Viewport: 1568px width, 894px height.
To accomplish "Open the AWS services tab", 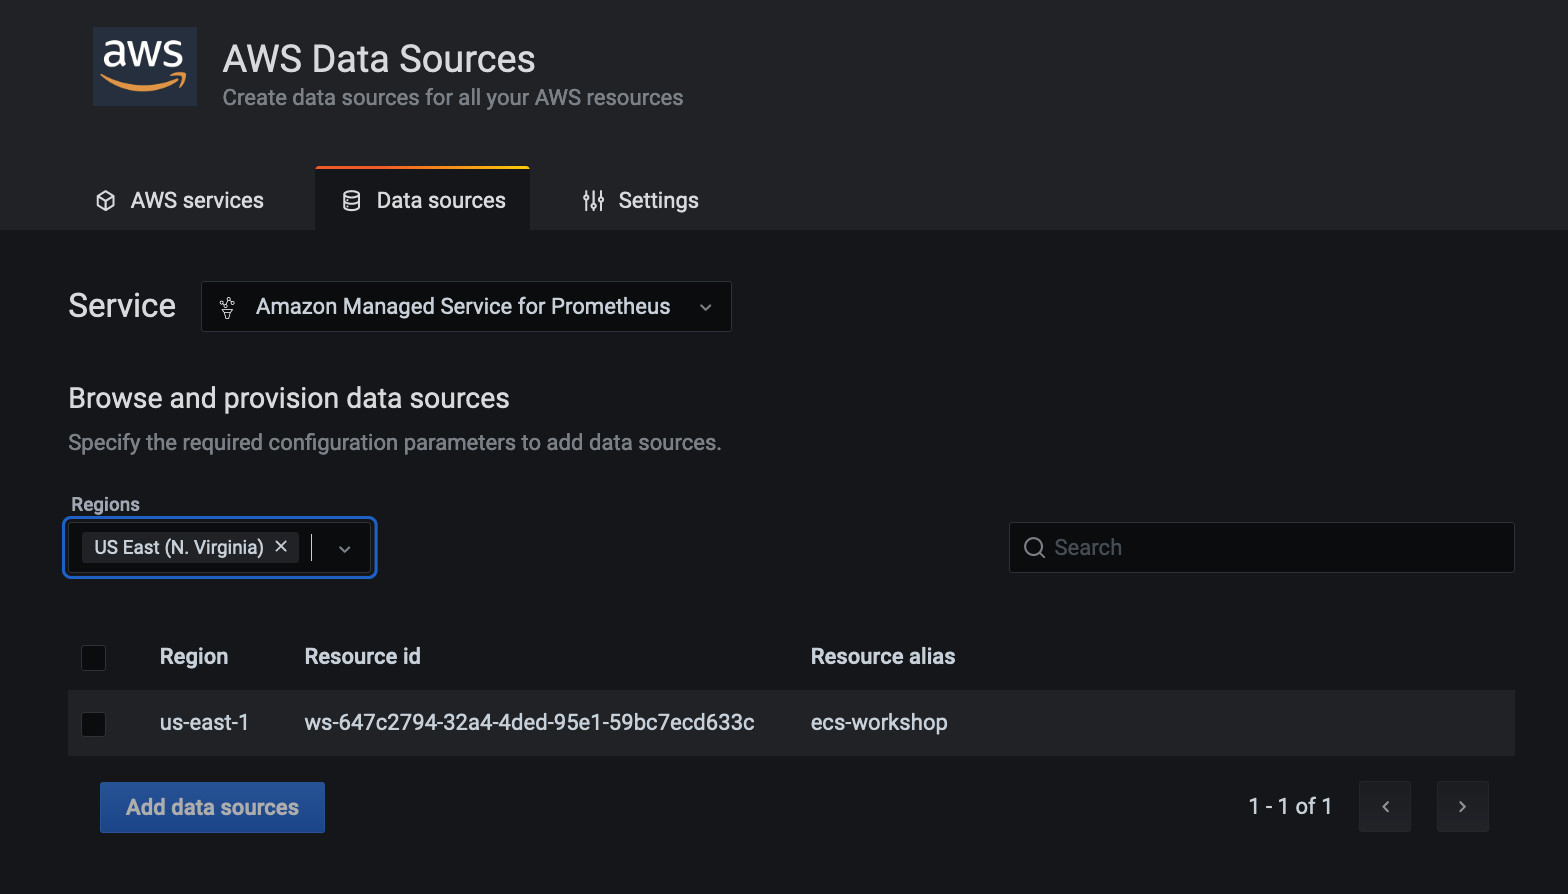I will (180, 200).
